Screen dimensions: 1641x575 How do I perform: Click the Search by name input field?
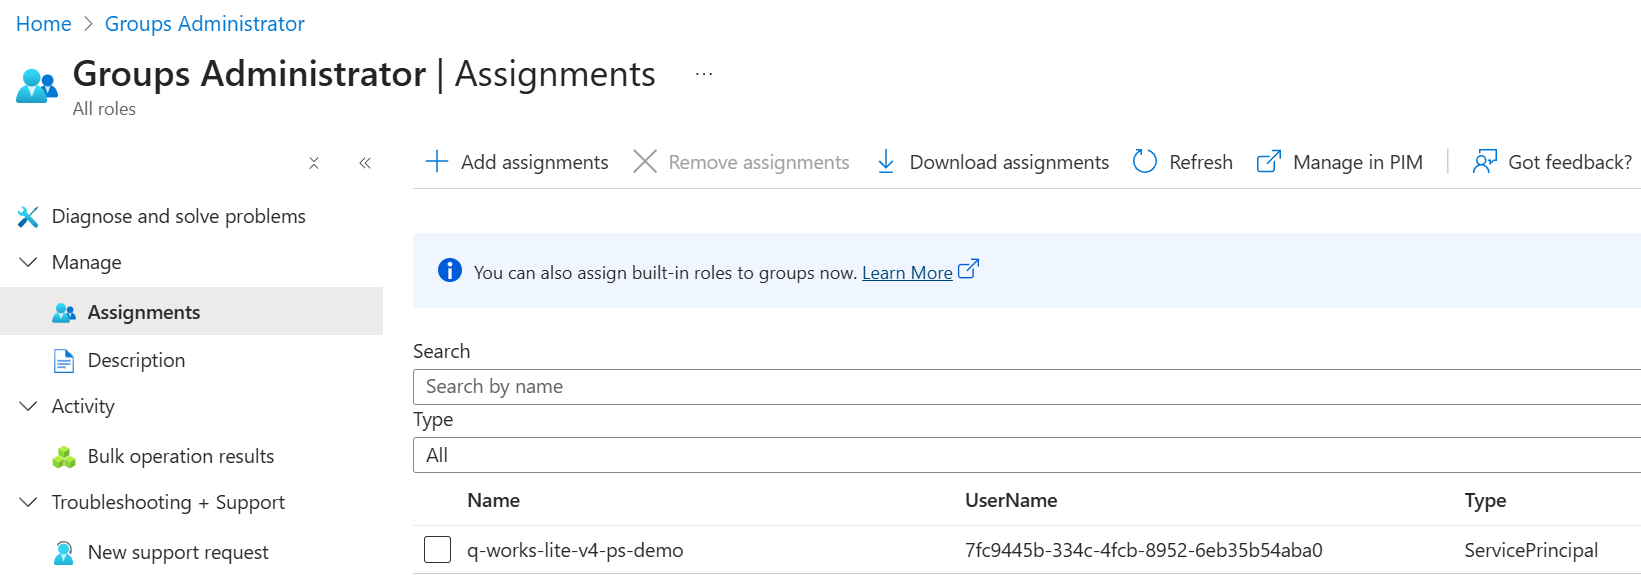pyautogui.click(x=1027, y=387)
